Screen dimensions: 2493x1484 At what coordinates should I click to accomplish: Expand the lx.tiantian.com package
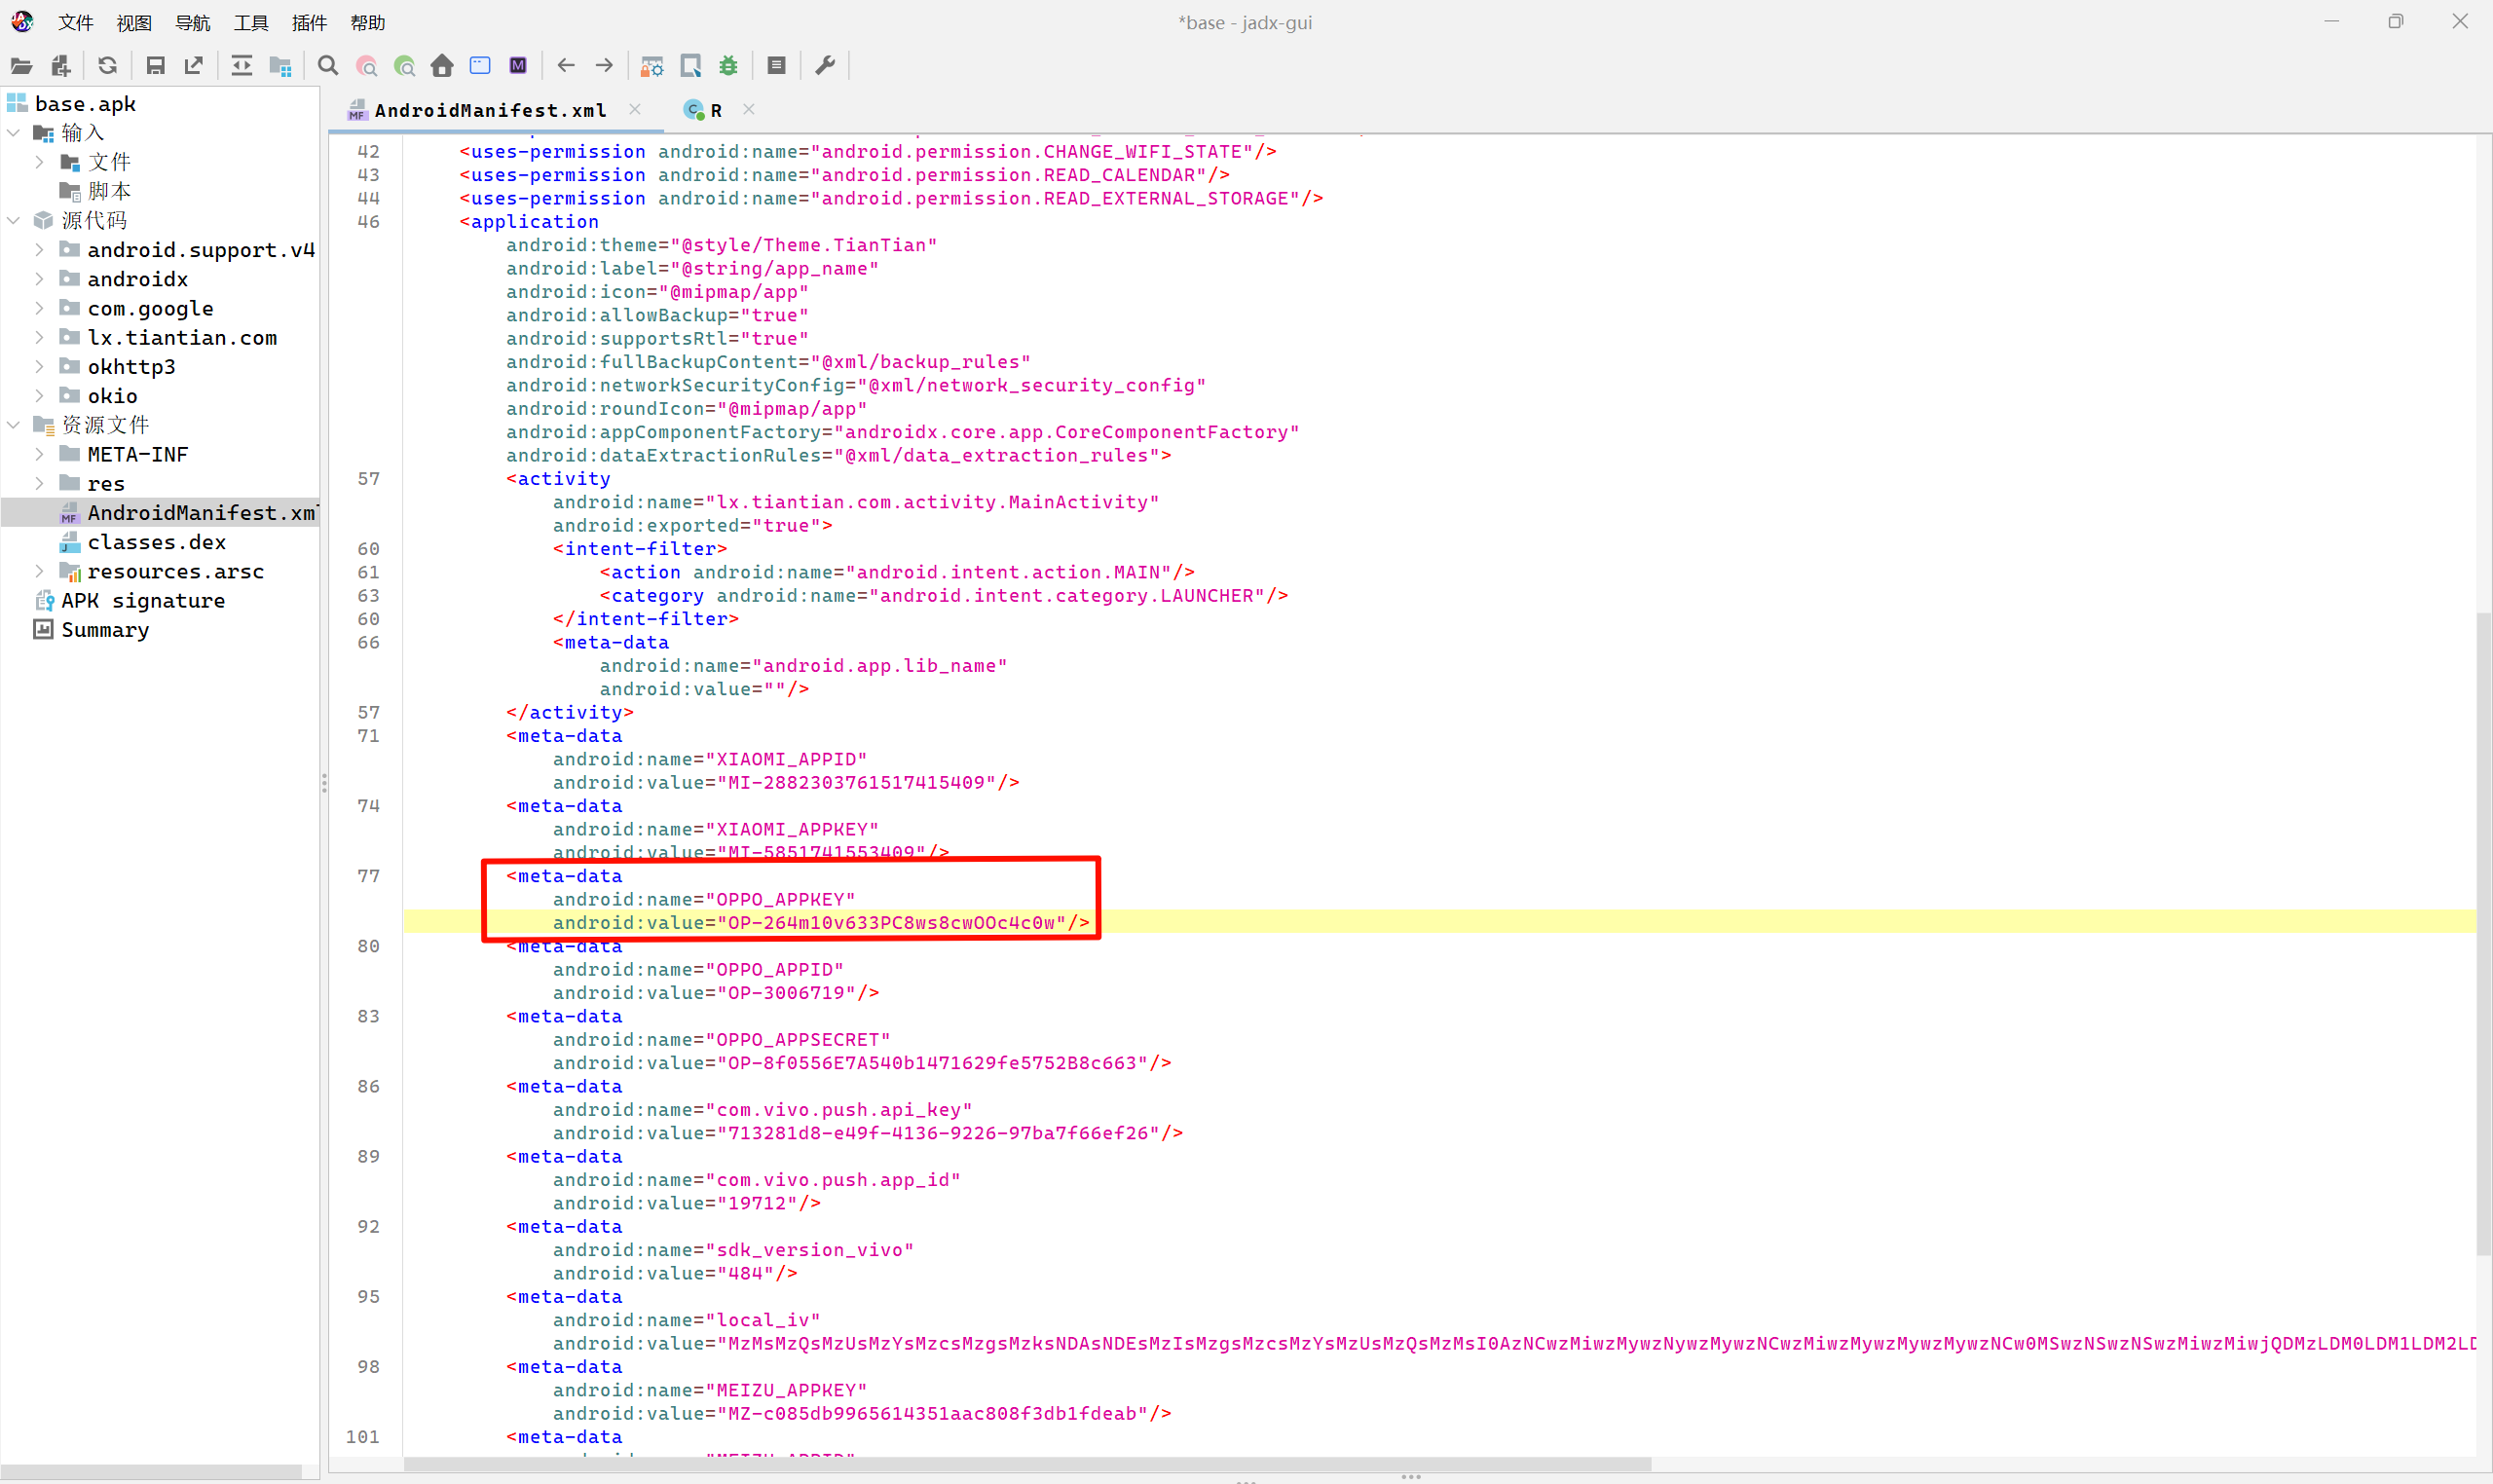[40, 337]
